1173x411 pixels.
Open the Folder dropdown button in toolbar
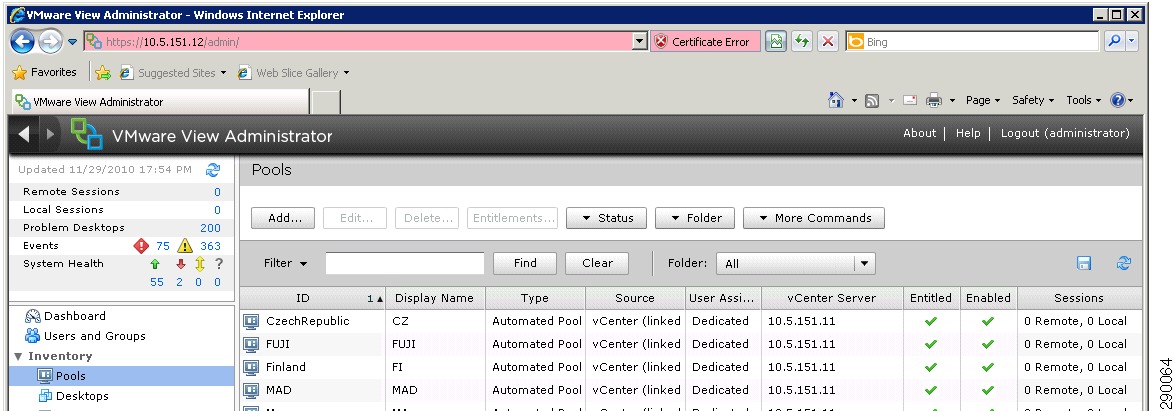[695, 218]
